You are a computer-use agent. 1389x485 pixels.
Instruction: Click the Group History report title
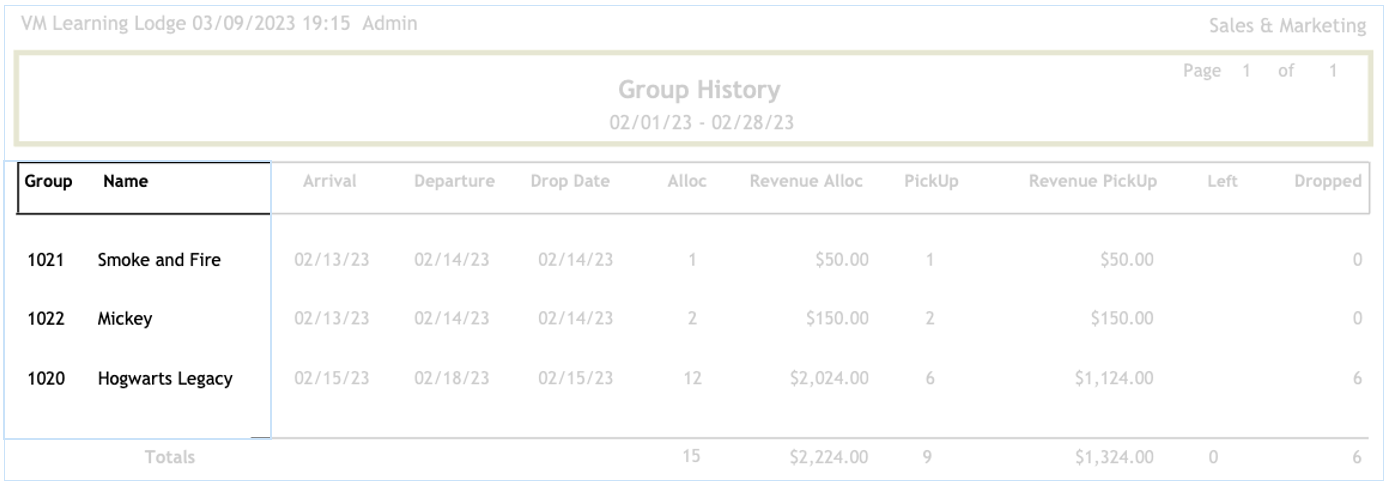(x=699, y=90)
